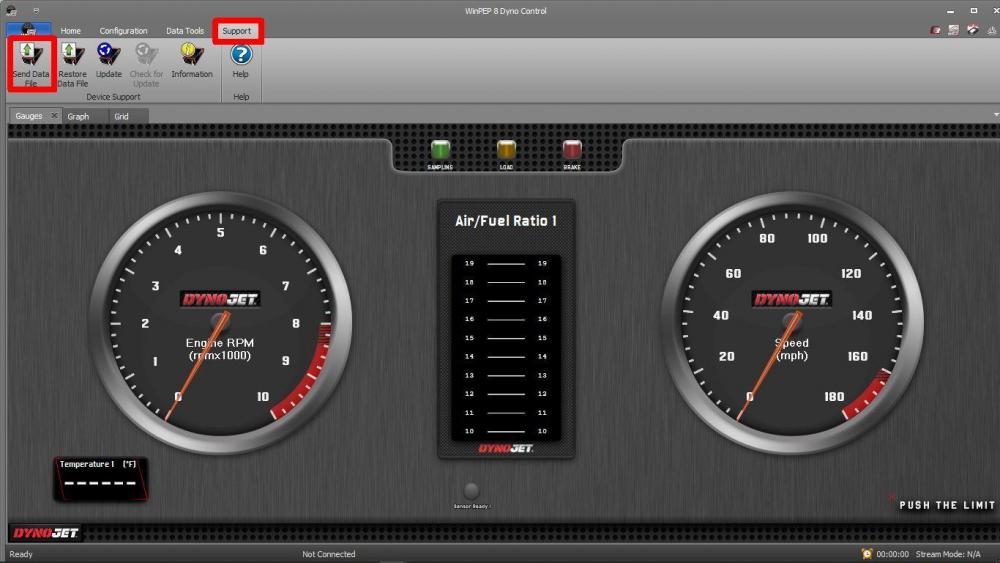Minimize the WinPEP 8 window
The height and width of the screenshot is (563, 1000).
pos(950,11)
